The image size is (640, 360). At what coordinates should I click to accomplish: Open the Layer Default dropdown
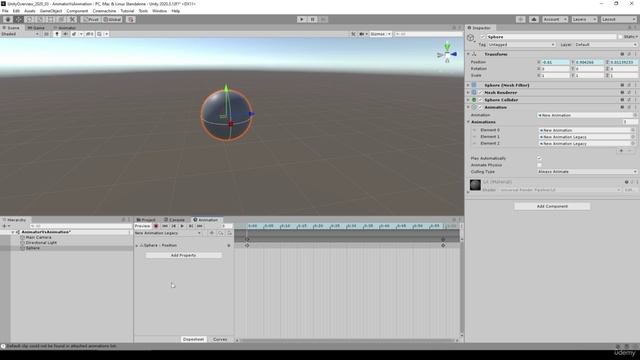pos(606,44)
